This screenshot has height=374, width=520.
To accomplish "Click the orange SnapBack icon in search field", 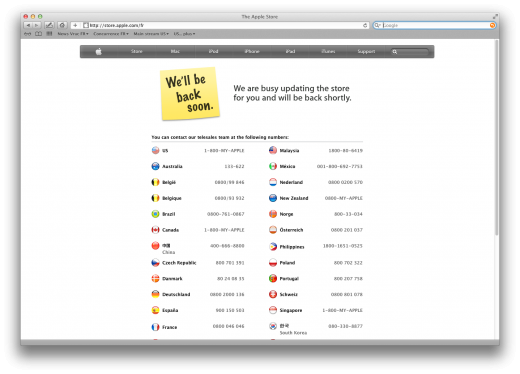I will pos(492,25).
